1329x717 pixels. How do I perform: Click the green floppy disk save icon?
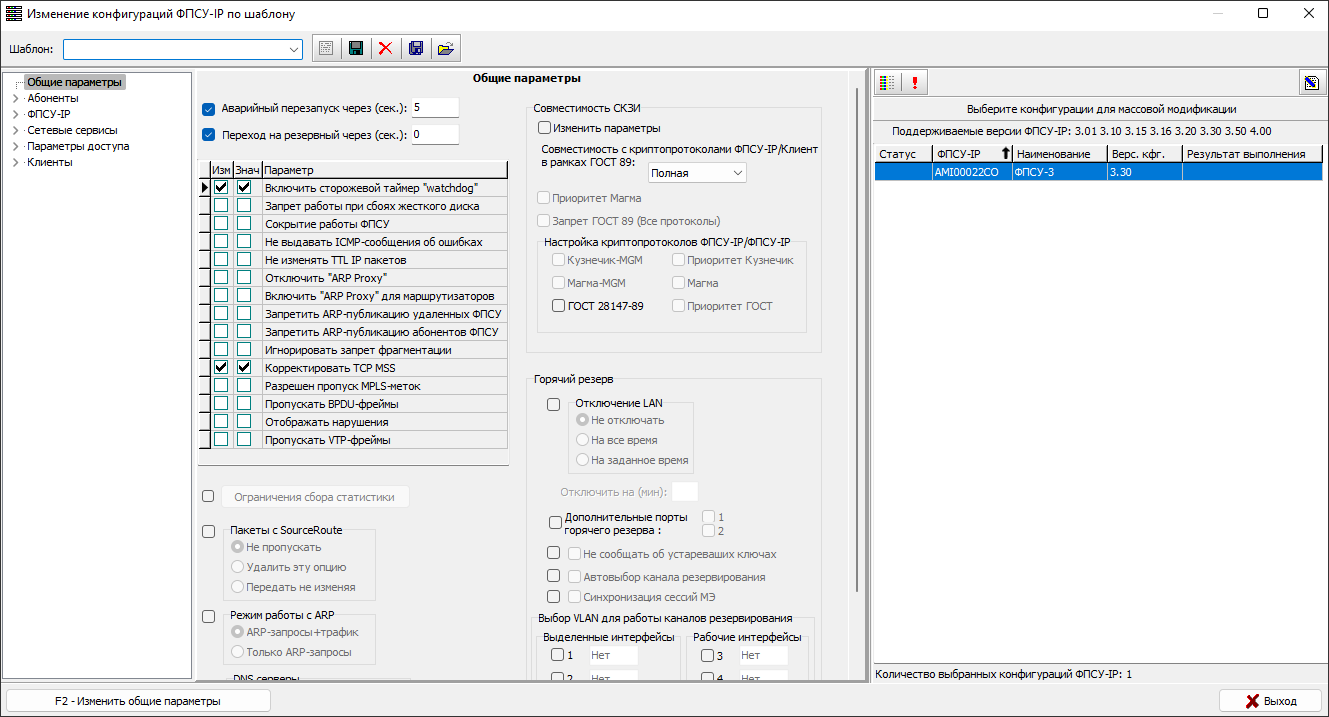tap(355, 48)
